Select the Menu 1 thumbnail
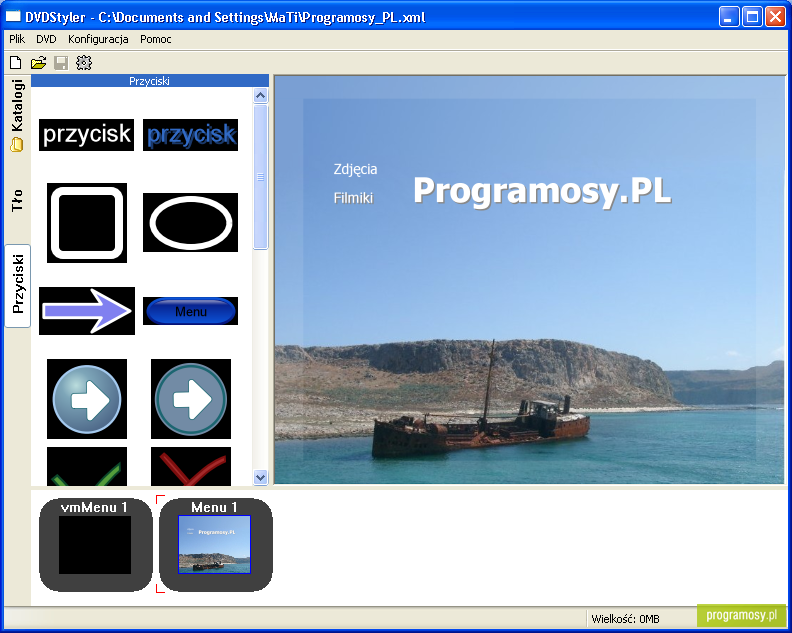The image size is (792, 633). tap(215, 545)
